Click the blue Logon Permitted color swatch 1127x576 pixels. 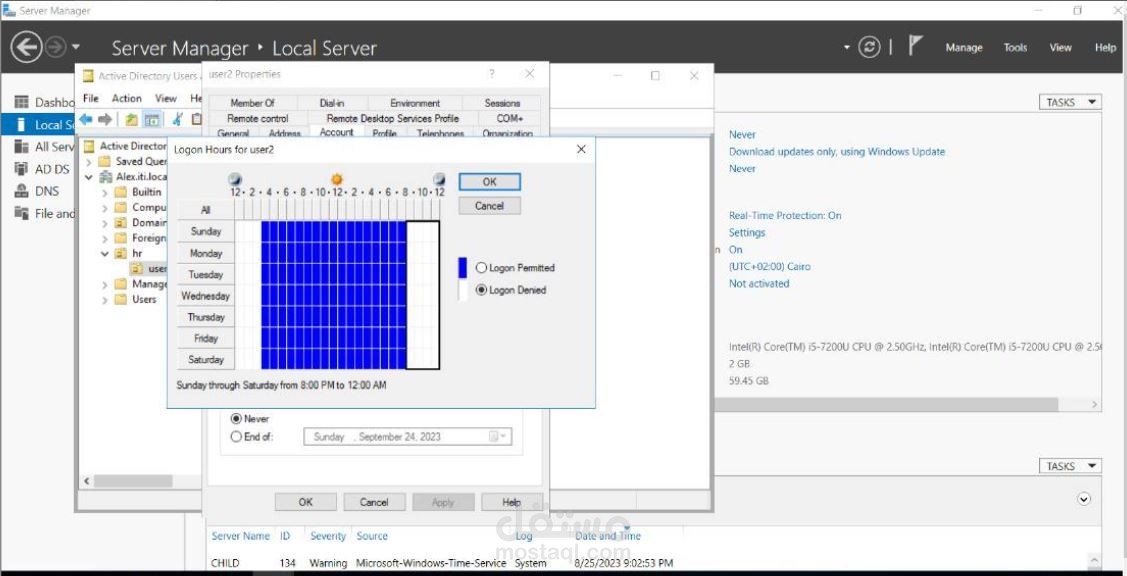[x=461, y=268]
